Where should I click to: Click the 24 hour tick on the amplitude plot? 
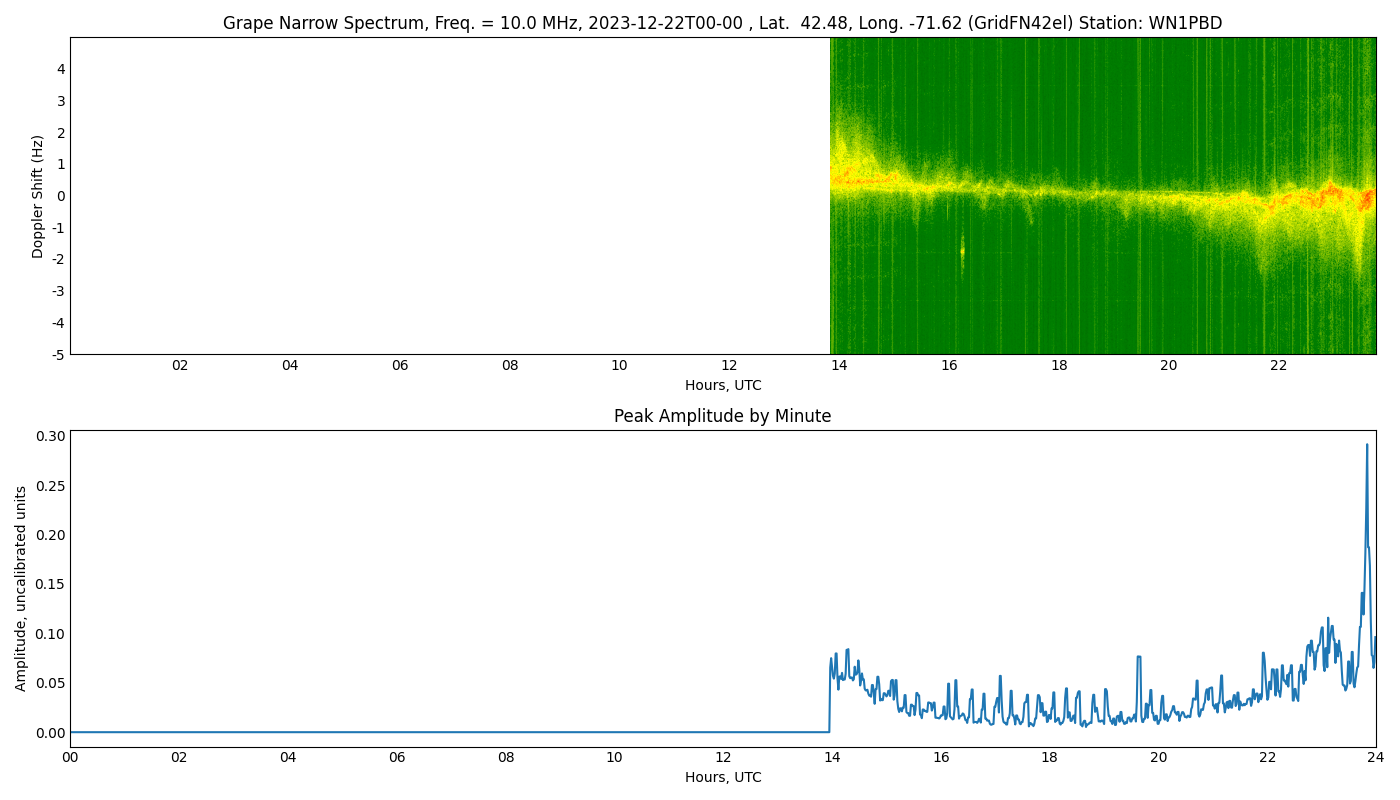[x=1376, y=755]
